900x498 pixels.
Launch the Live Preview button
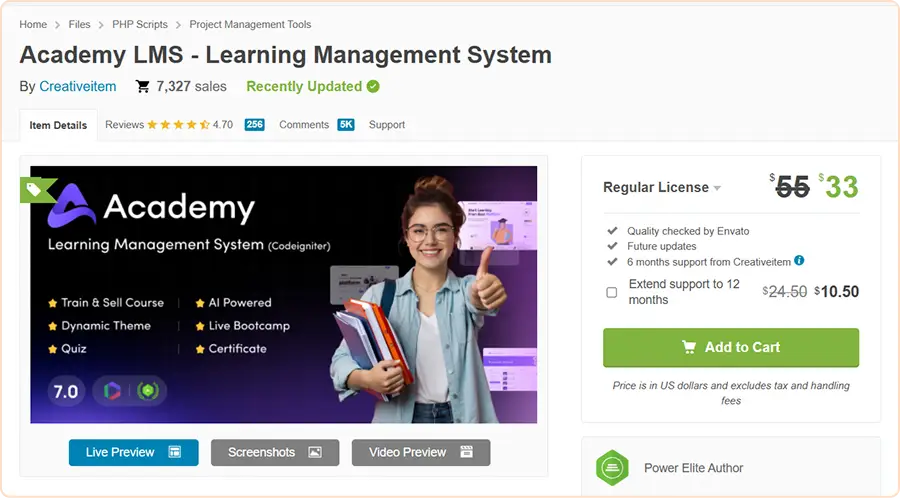coord(134,452)
